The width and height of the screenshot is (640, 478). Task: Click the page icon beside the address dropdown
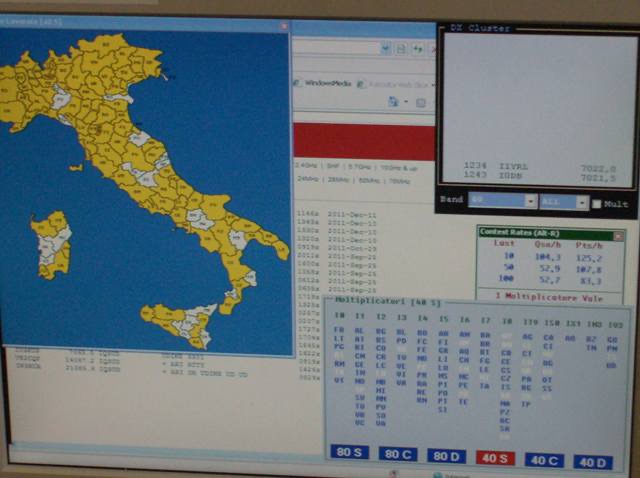tap(401, 49)
